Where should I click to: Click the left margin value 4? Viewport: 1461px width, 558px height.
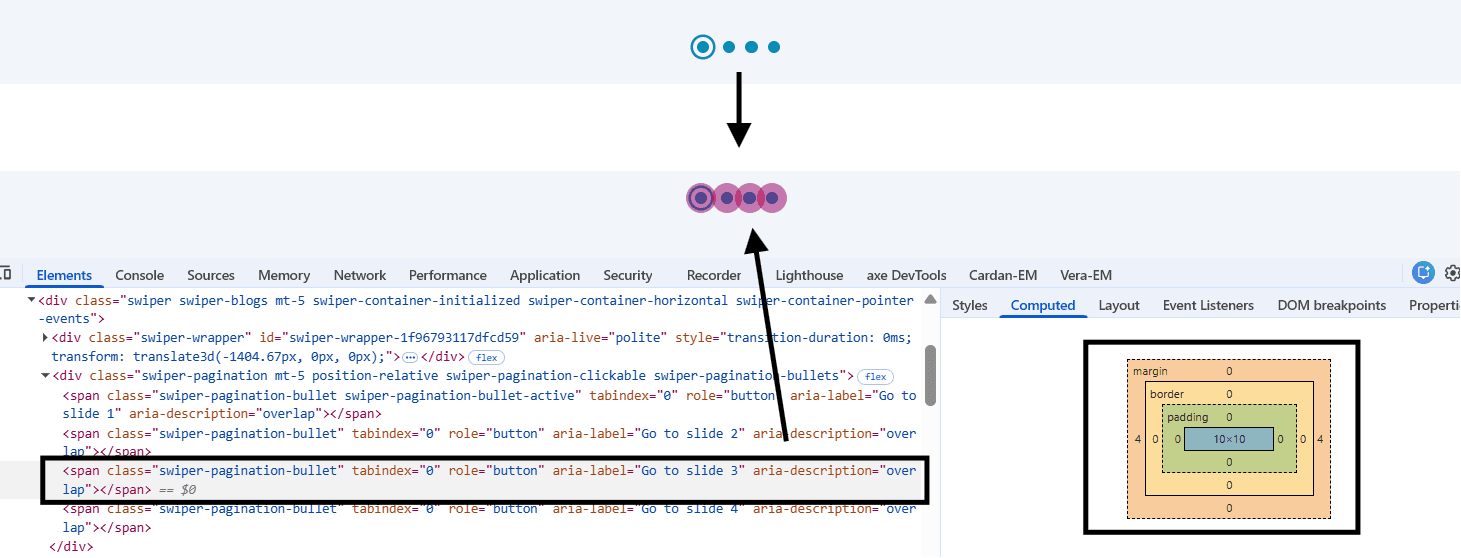point(1137,439)
